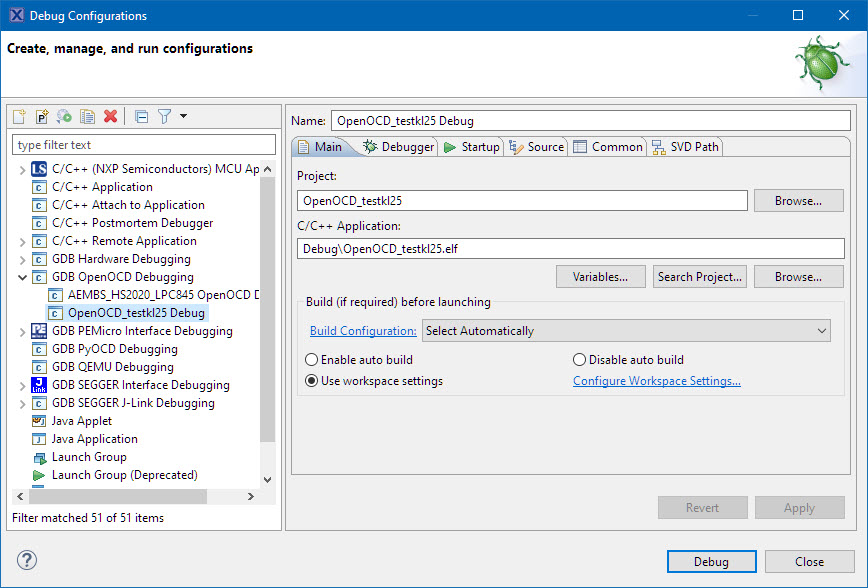Screen dimensions: 868x588
Task: Select the Enable auto build radio button
Action: pos(312,360)
